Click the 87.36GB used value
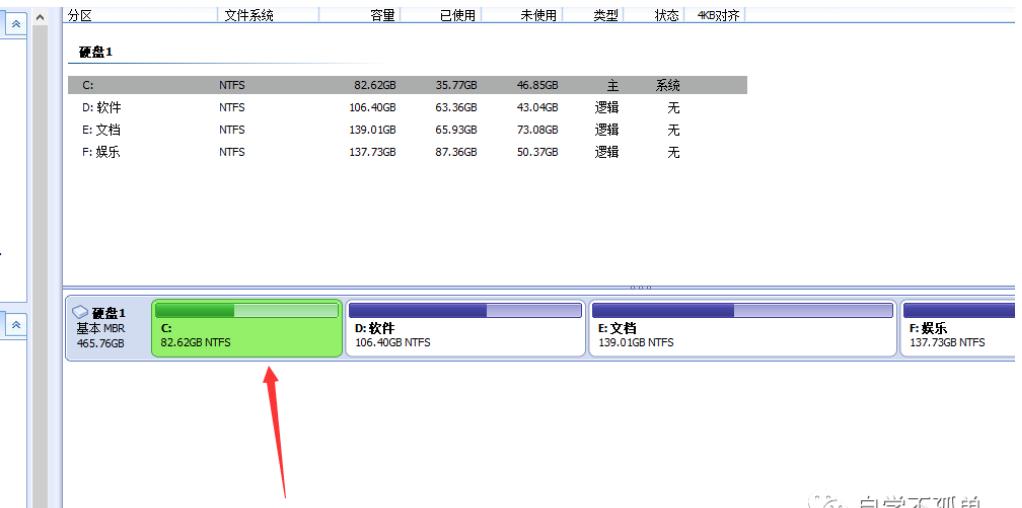The image size is (1022, 508). pos(456,152)
